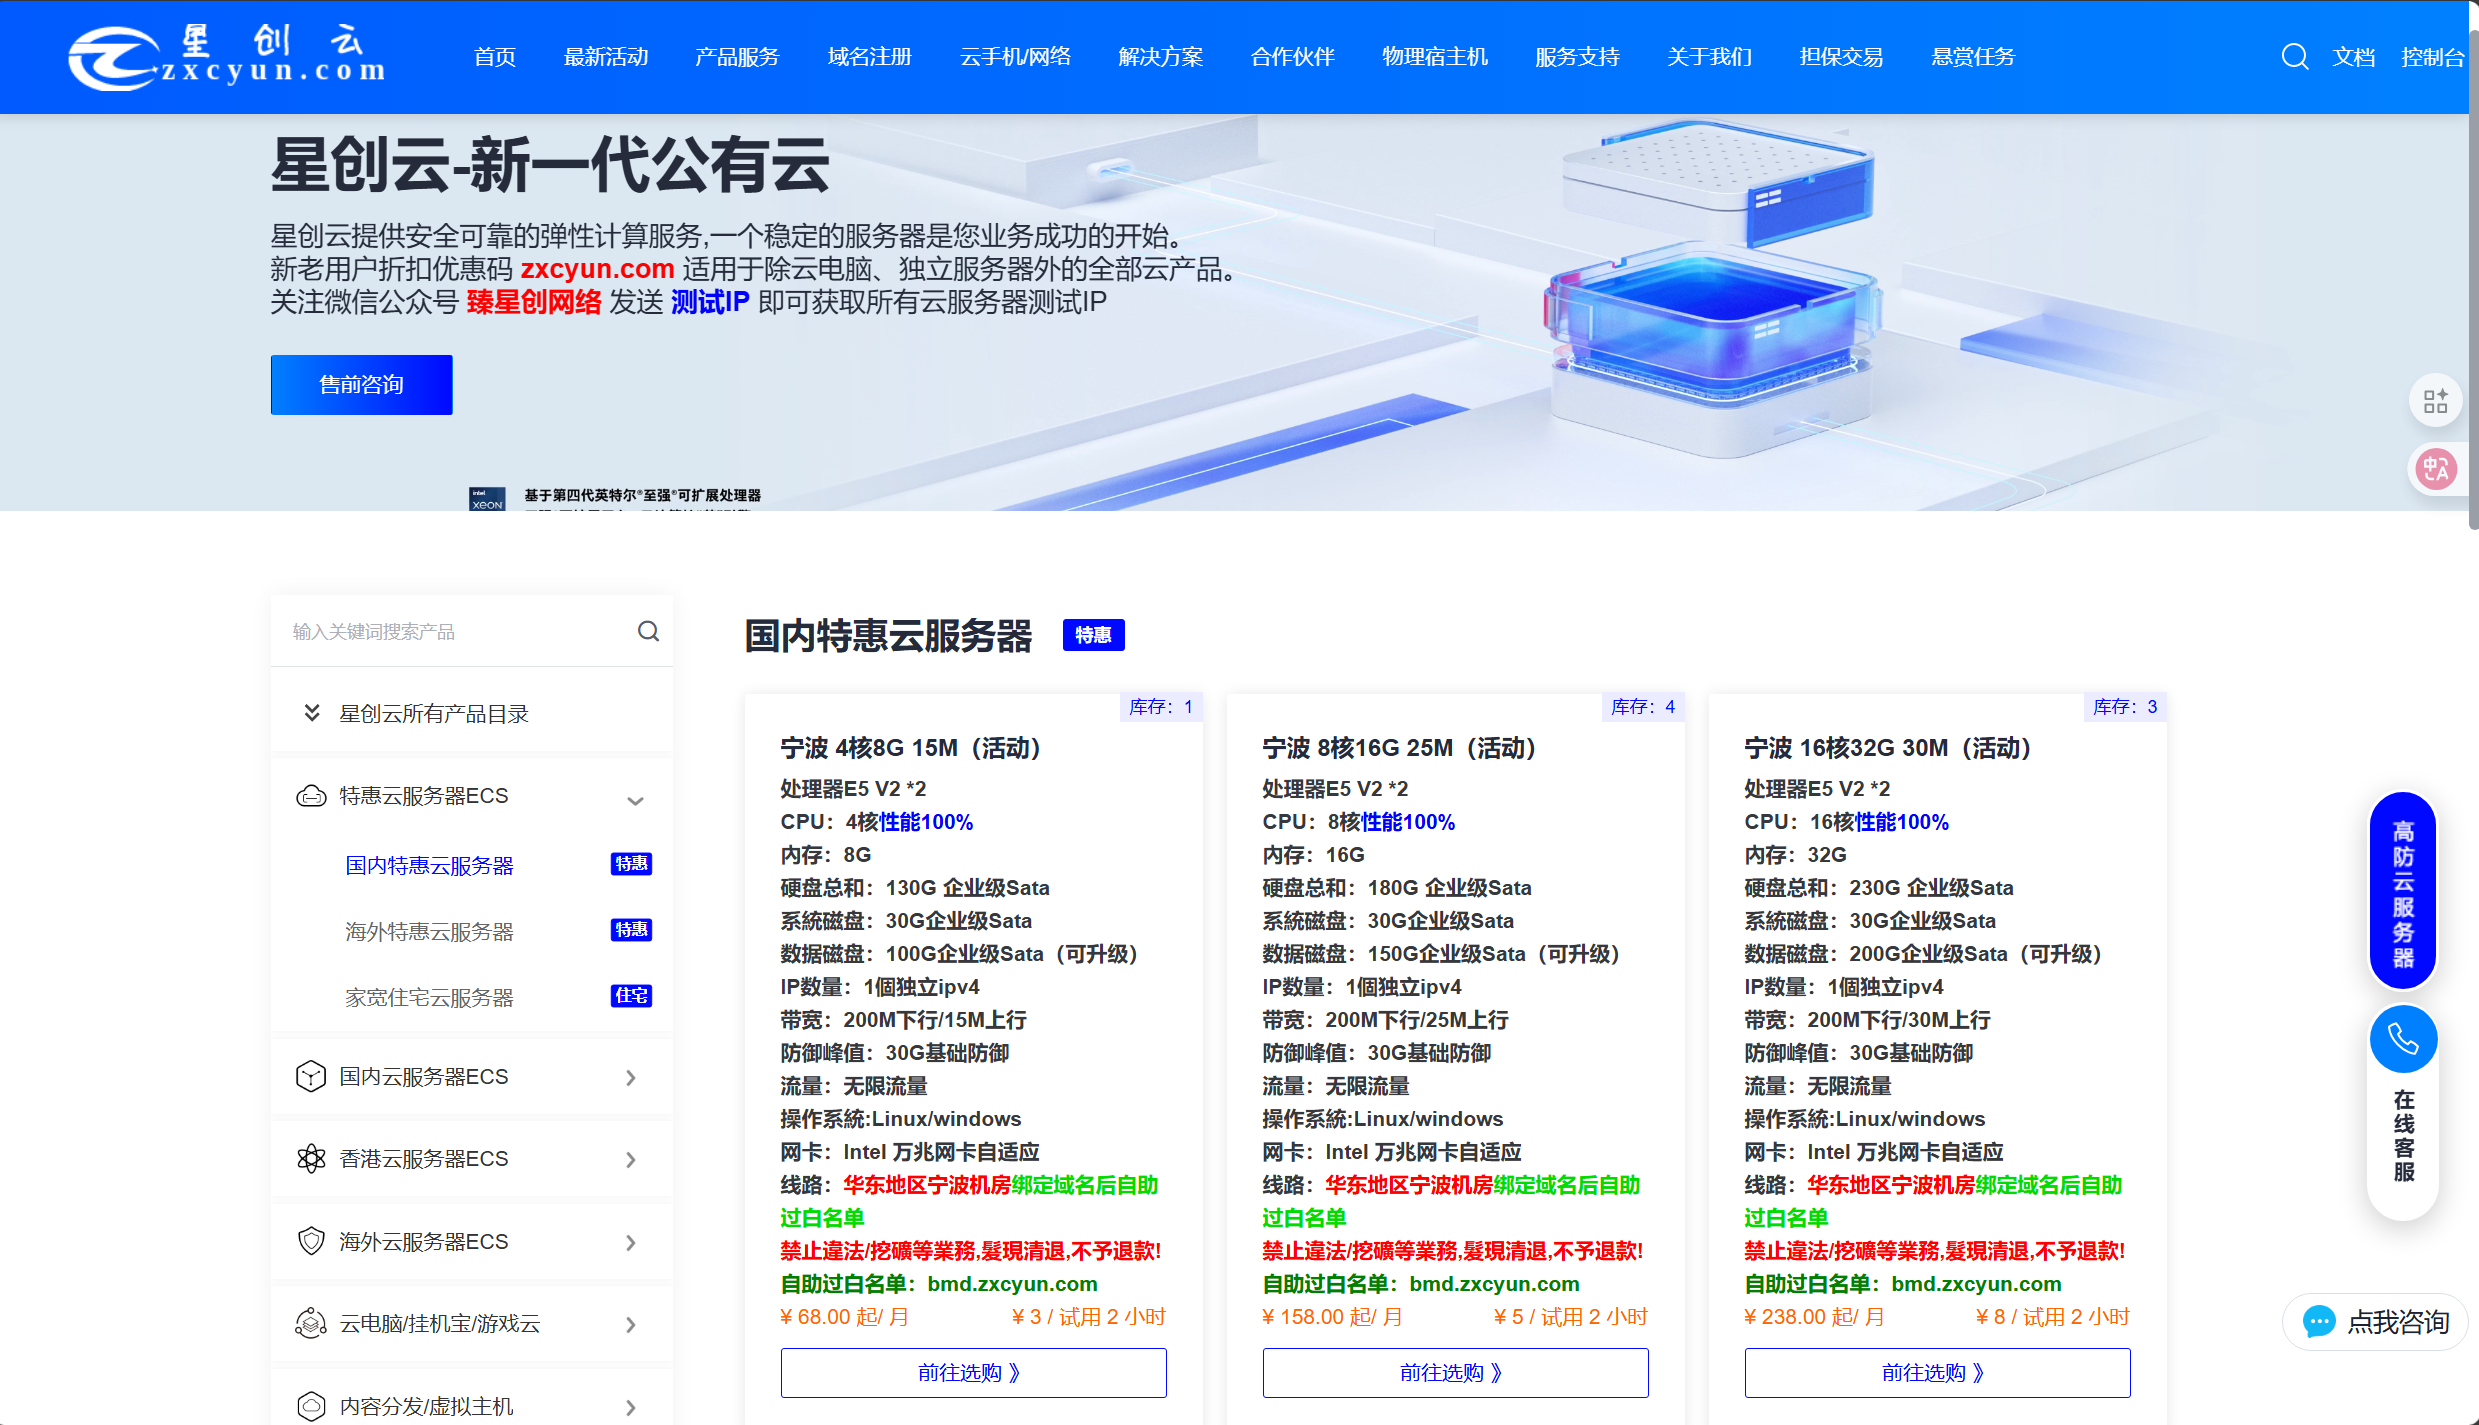The image size is (2479, 1425).
Task: Click the 售前咨询 button
Action: [x=361, y=384]
